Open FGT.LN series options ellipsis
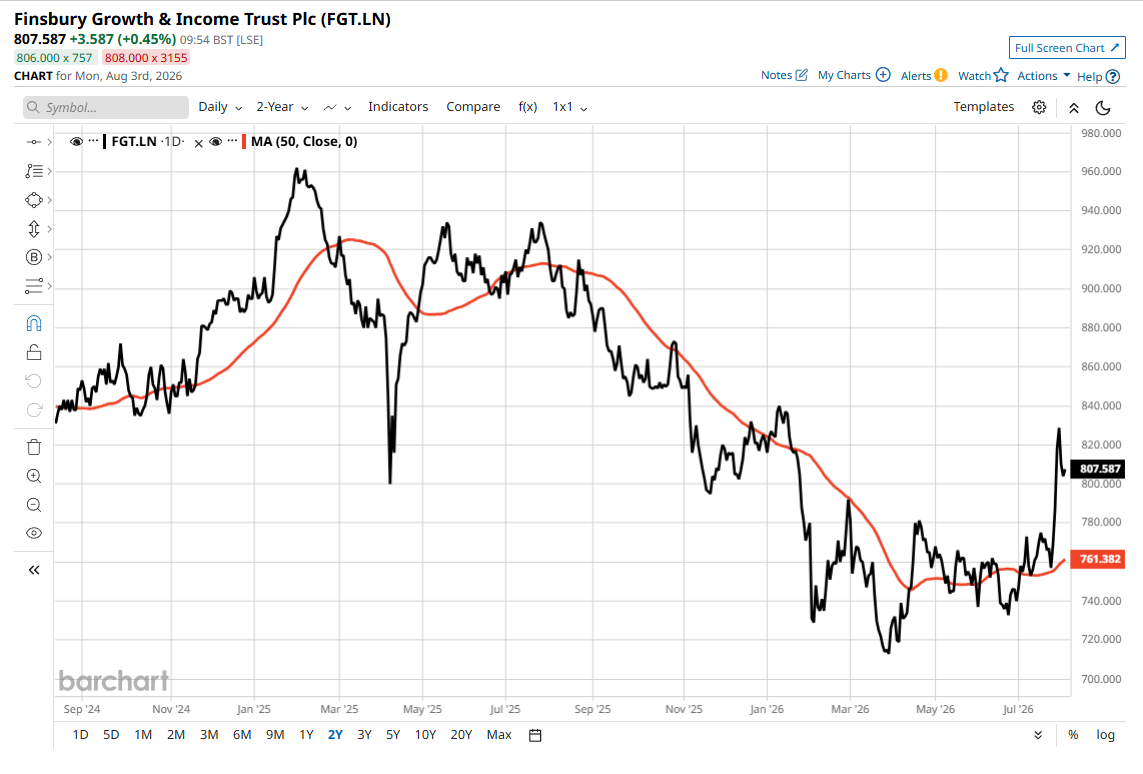Screen dimensions: 1143x774 (93, 140)
